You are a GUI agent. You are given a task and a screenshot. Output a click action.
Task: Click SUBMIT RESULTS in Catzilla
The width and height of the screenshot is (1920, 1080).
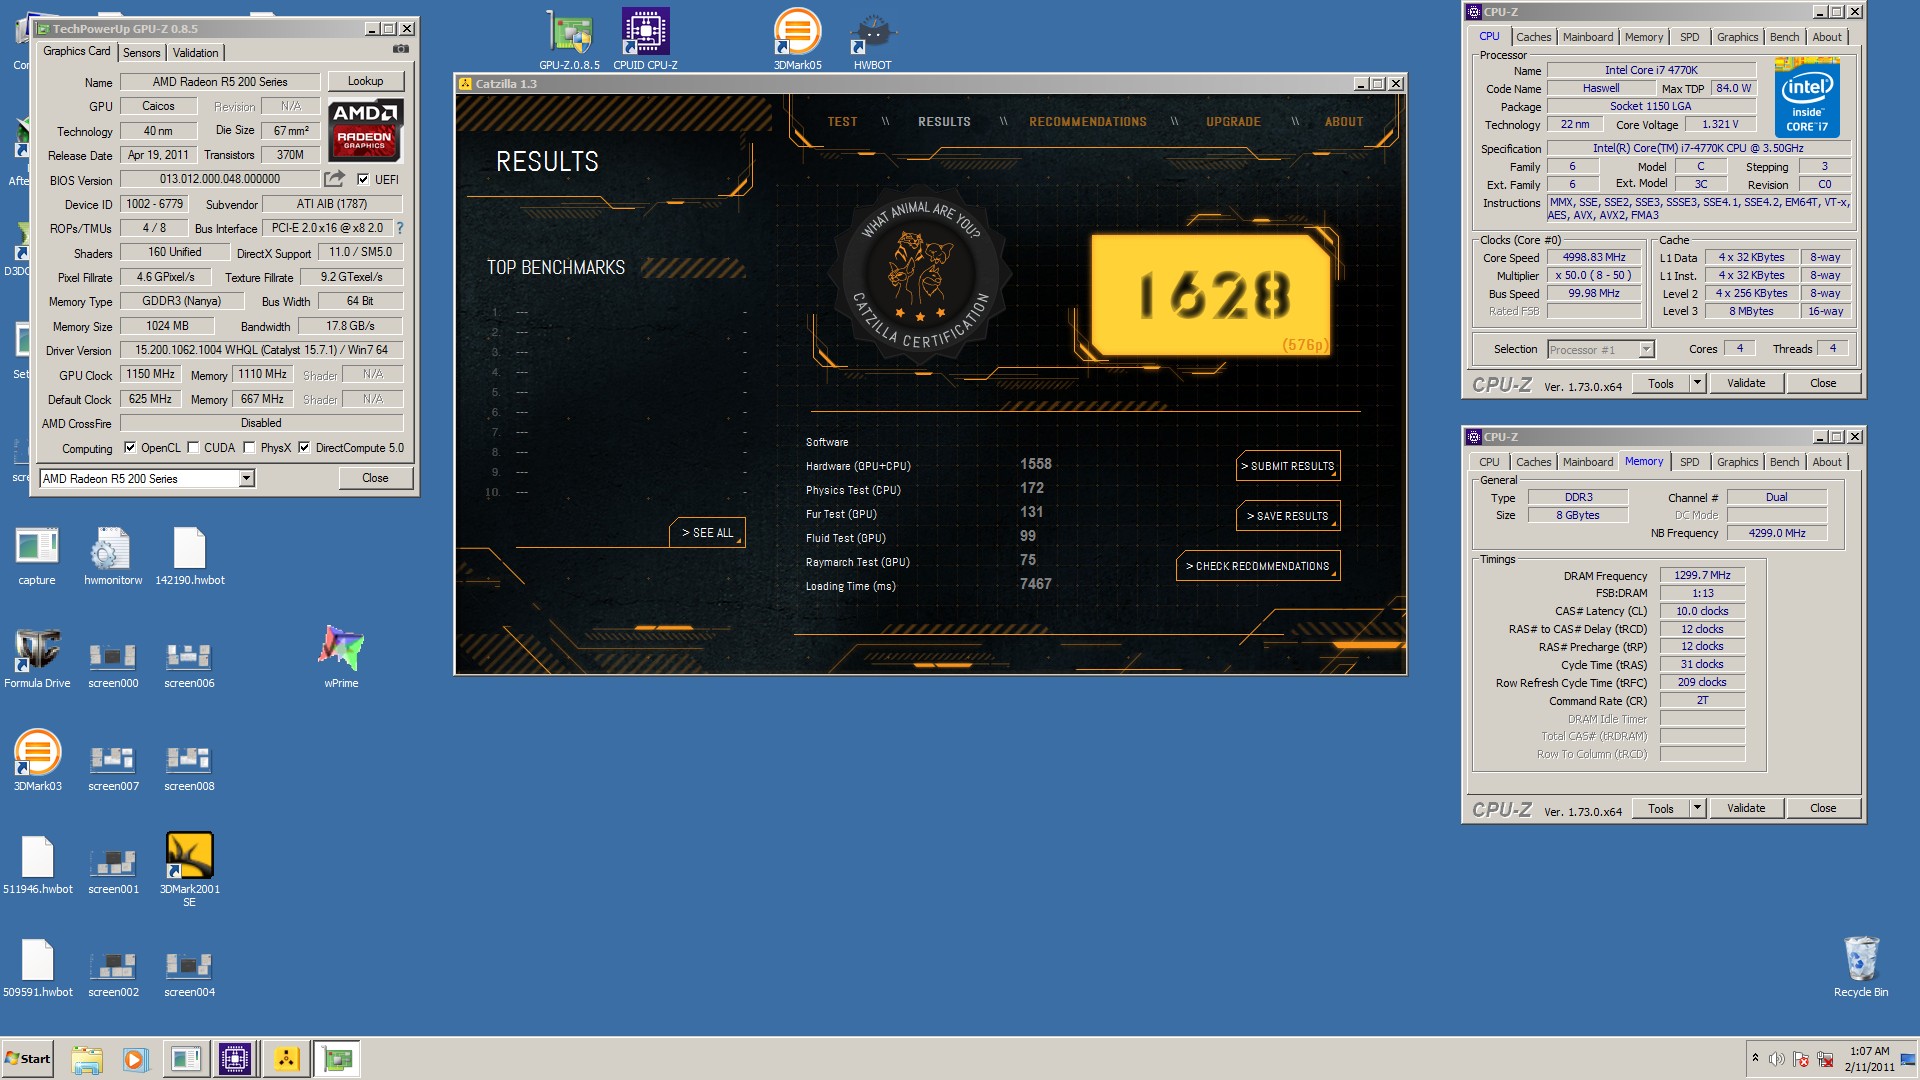click(x=1288, y=466)
